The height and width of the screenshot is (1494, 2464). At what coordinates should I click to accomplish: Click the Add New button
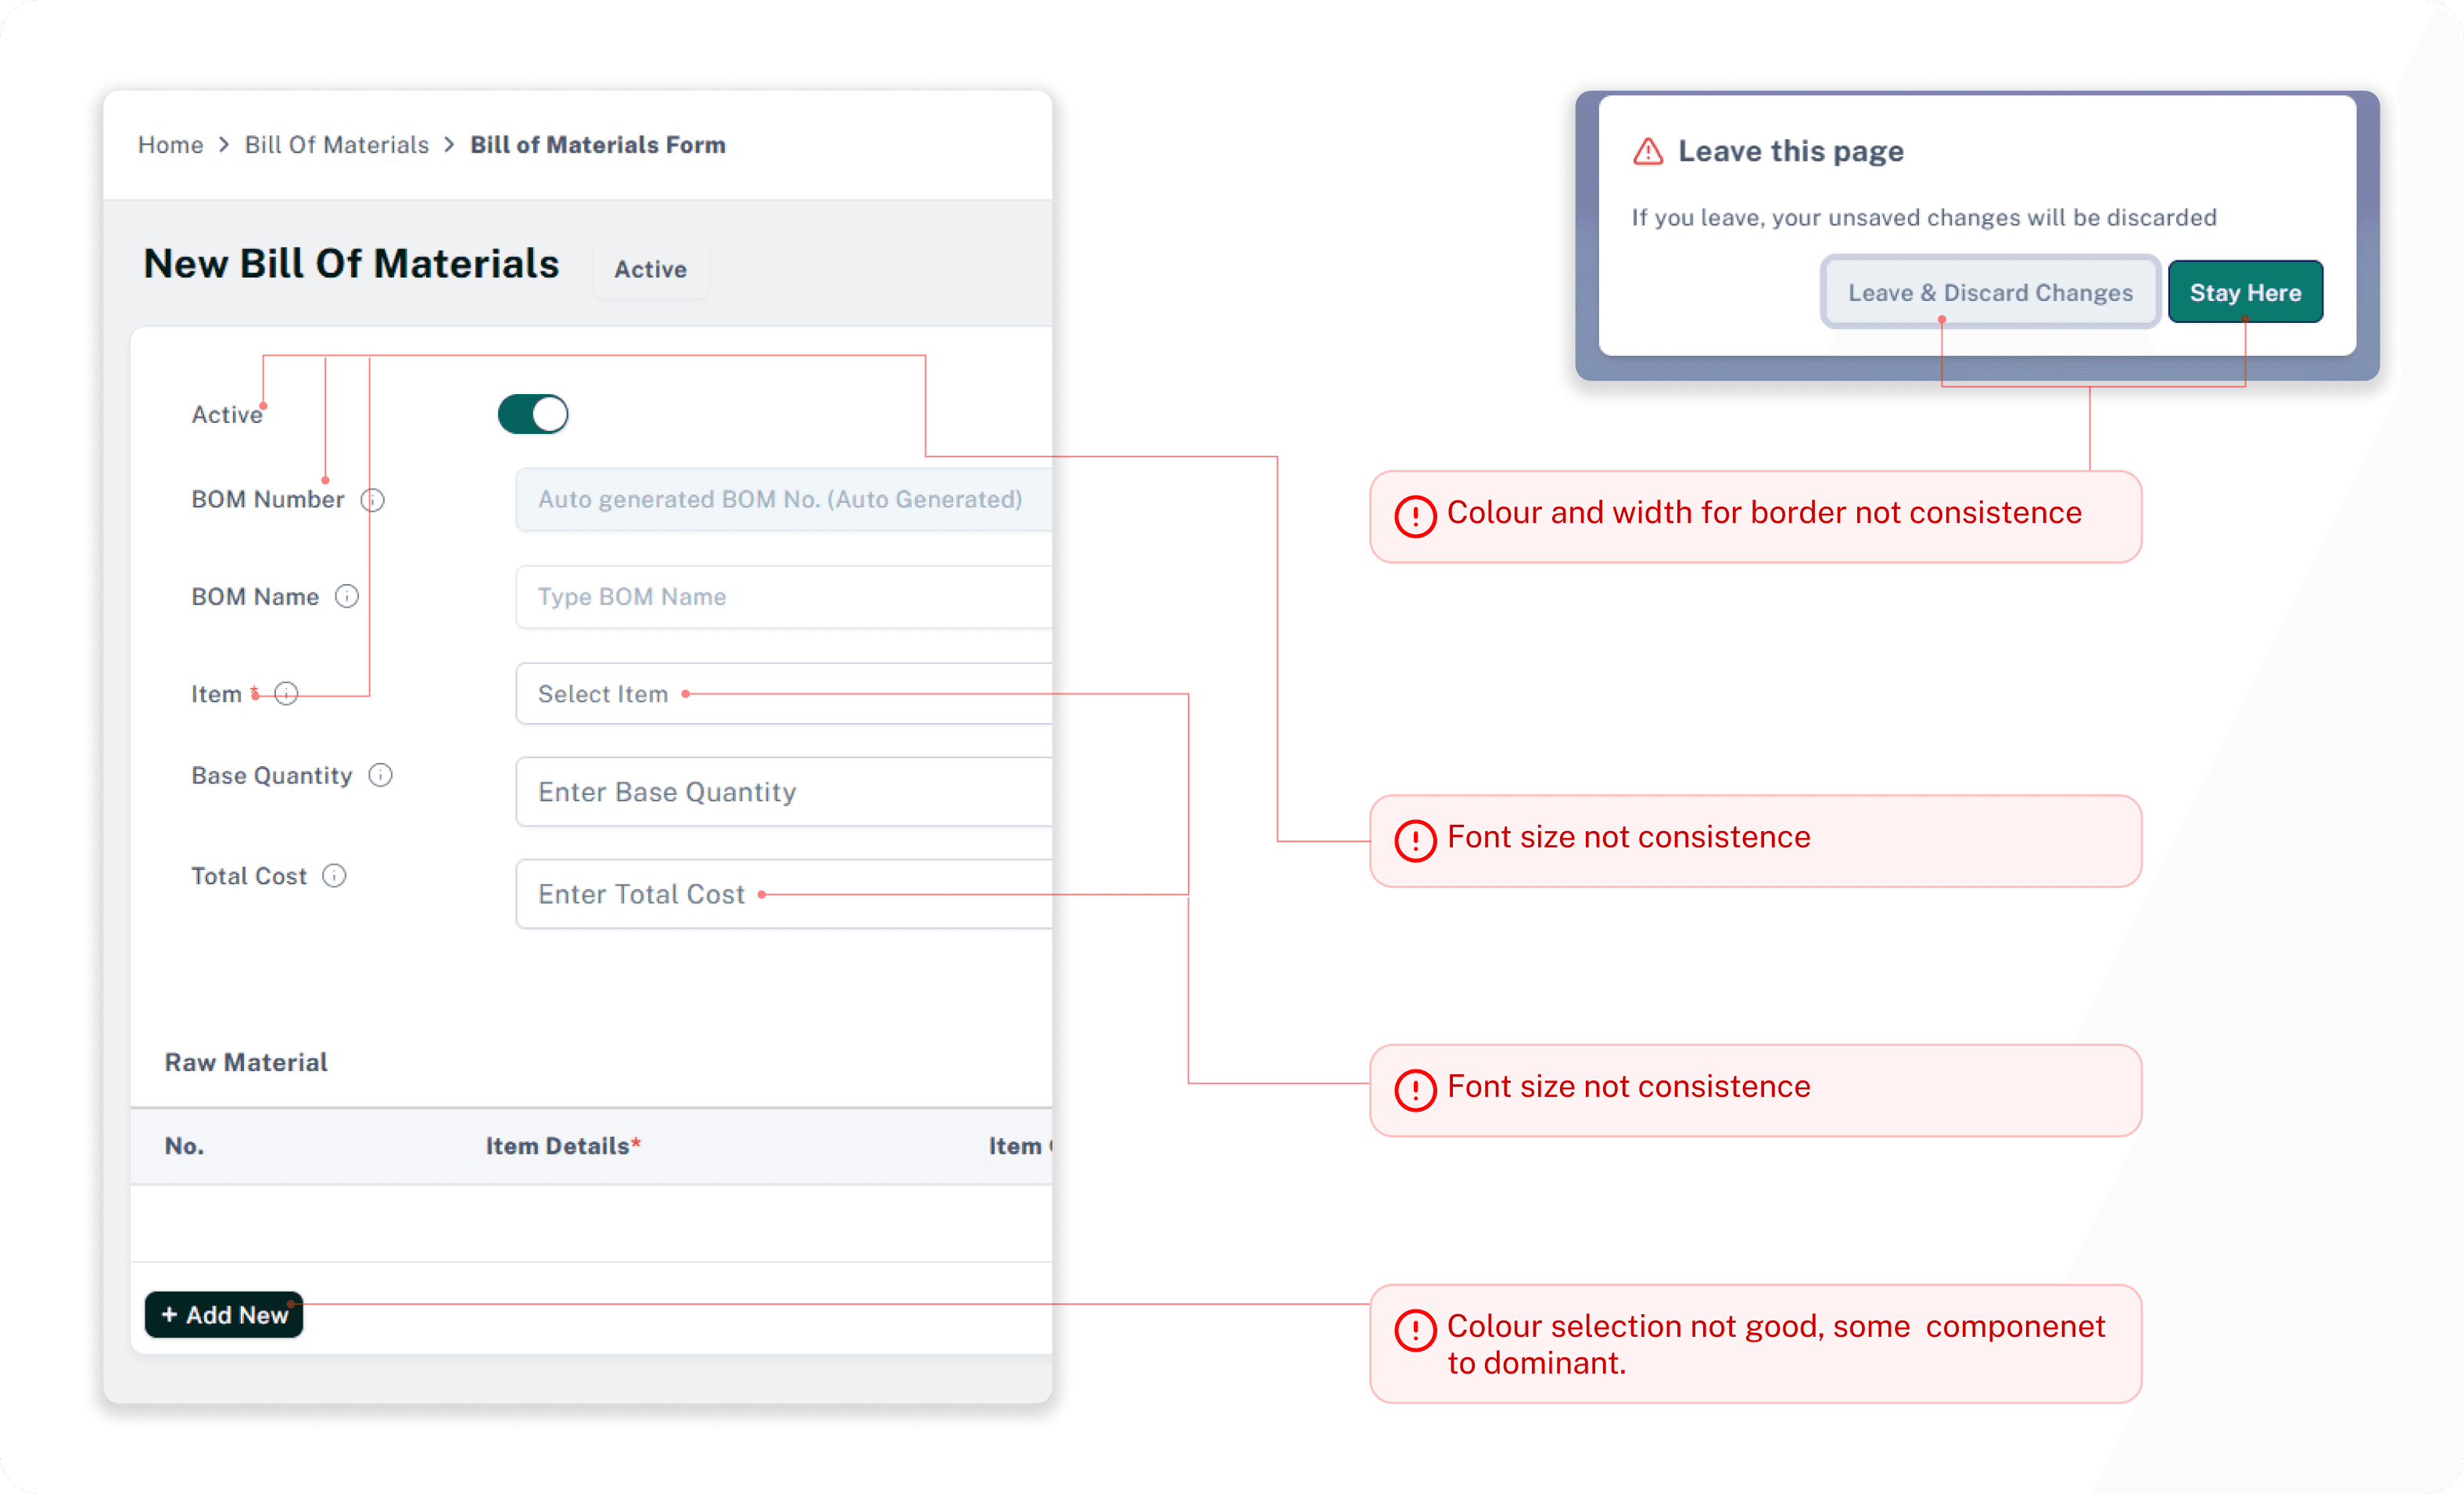tap(224, 1314)
